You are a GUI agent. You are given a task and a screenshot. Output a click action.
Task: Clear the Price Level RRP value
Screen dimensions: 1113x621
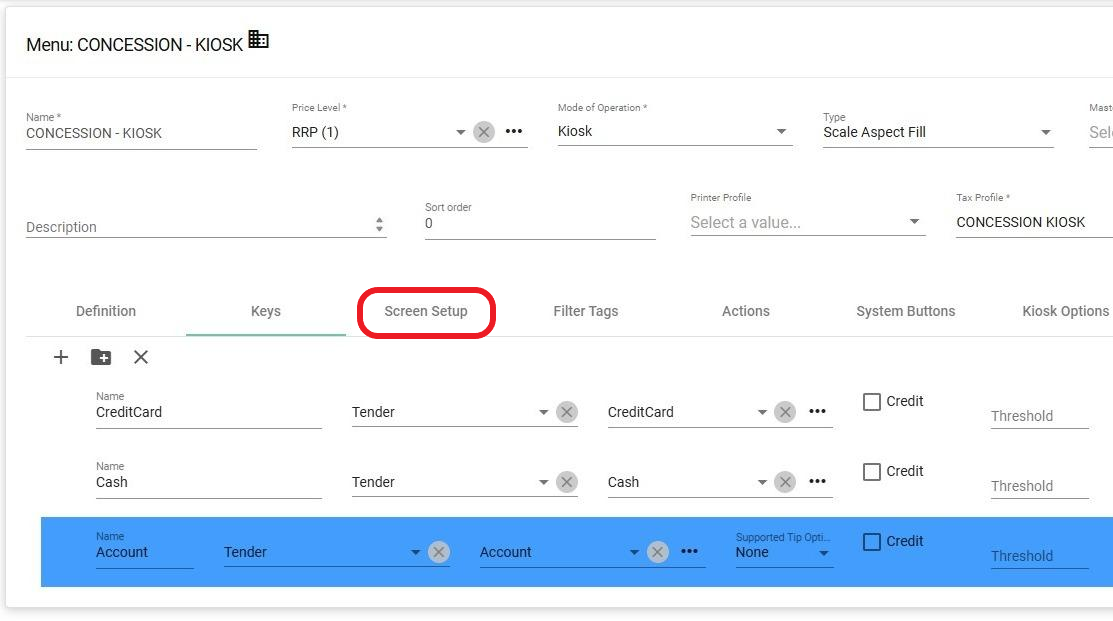point(484,132)
